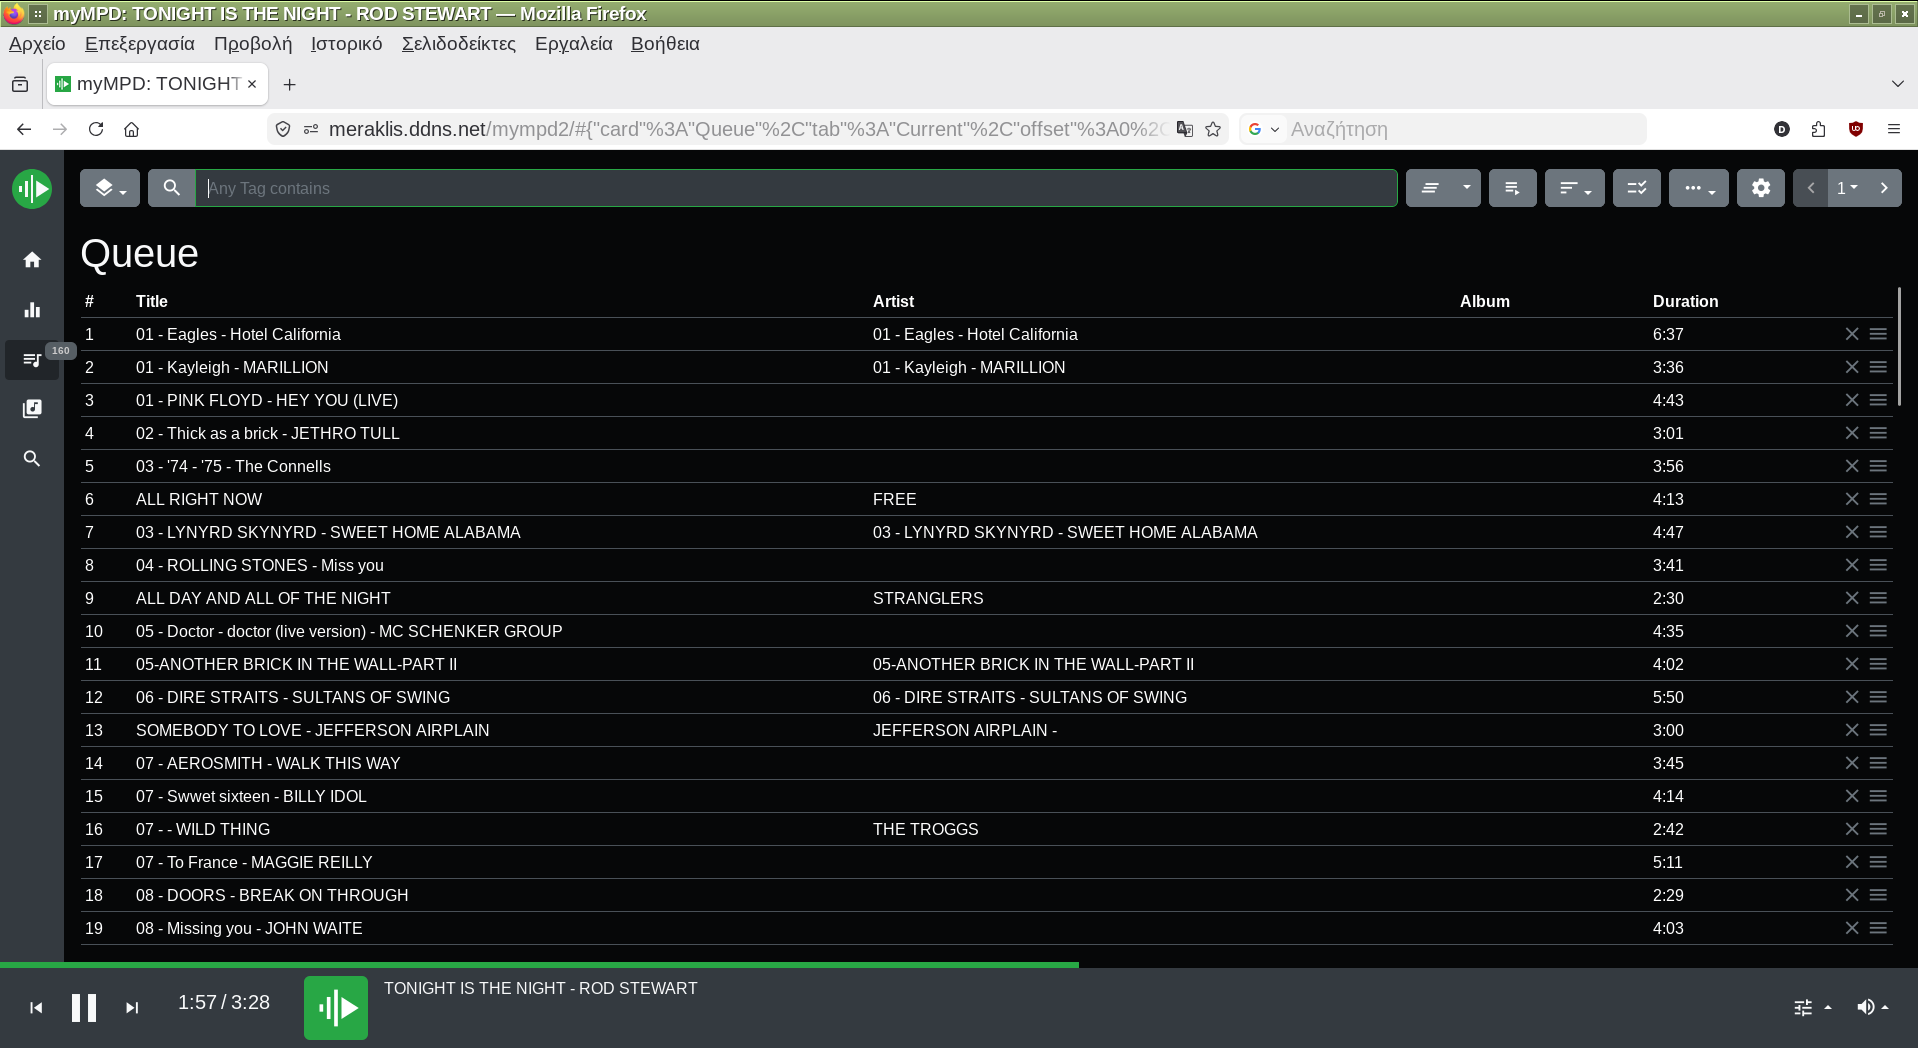Toggle queue selection mode
This screenshot has height=1048, width=1918.
(x=1636, y=188)
